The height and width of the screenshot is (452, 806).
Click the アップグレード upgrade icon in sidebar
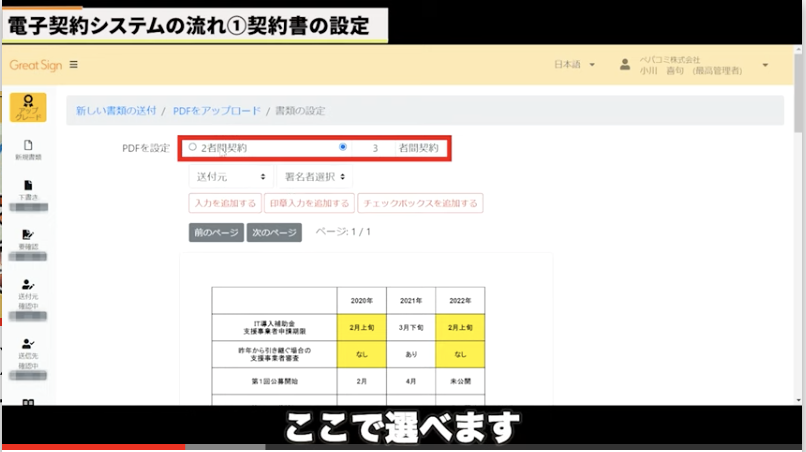coord(28,106)
